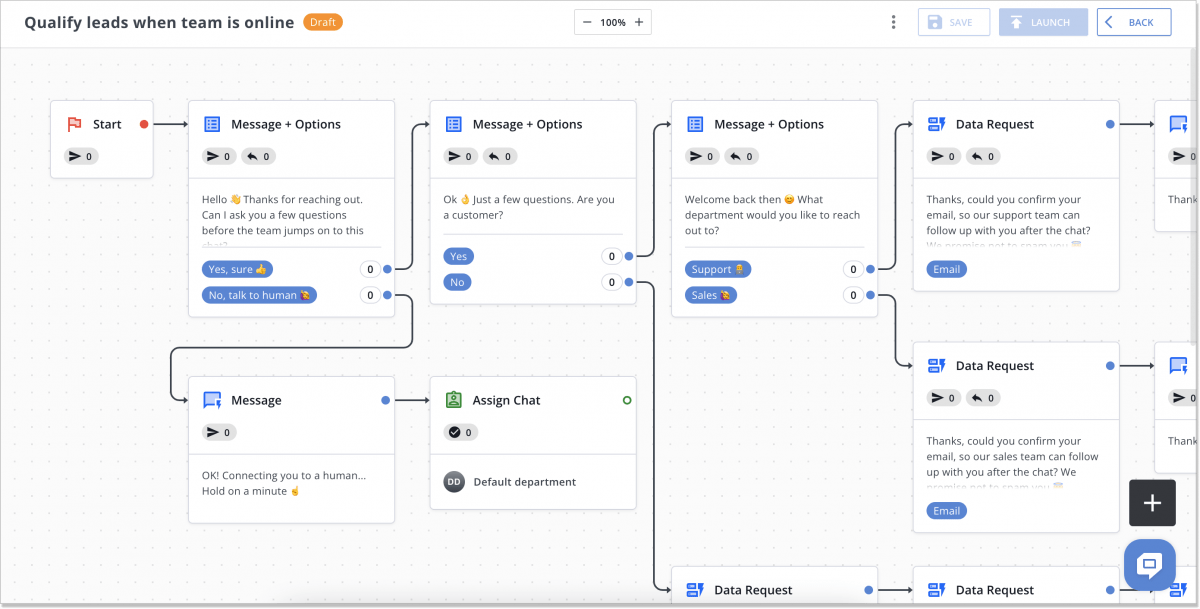Open the three-dot more options menu
This screenshot has width=1200, height=609.
pyautogui.click(x=893, y=22)
